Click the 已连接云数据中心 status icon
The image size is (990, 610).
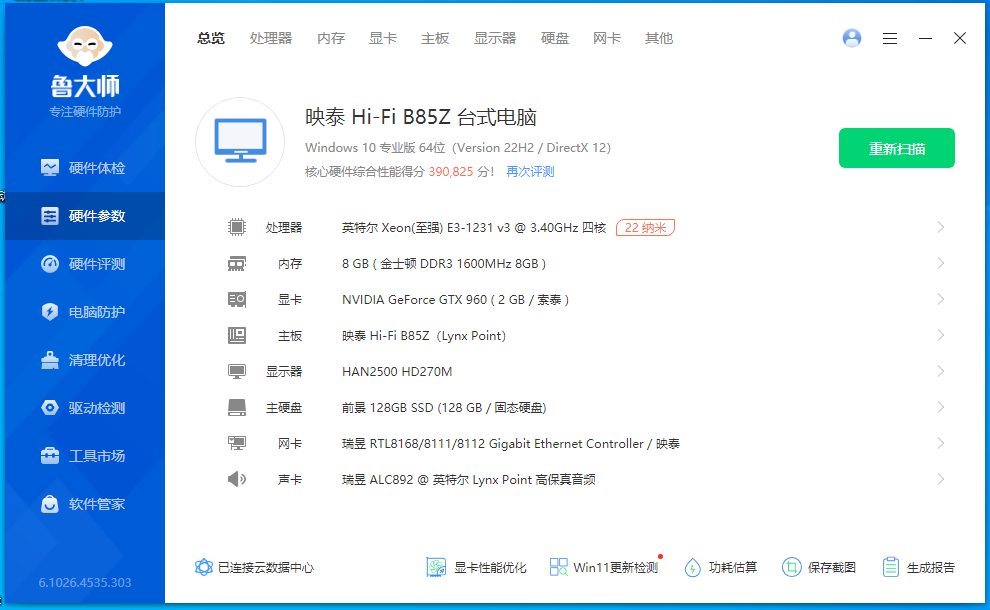[204, 567]
